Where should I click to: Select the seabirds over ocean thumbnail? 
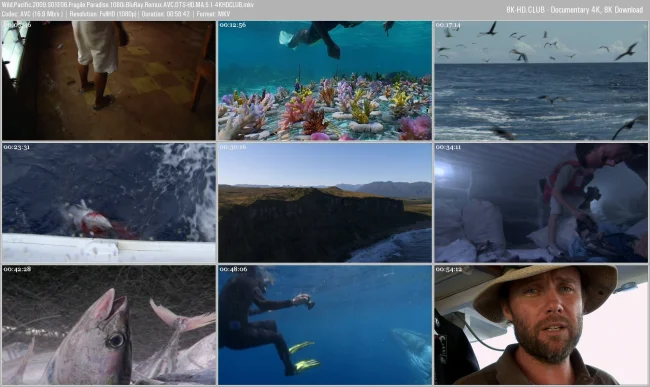(x=541, y=80)
